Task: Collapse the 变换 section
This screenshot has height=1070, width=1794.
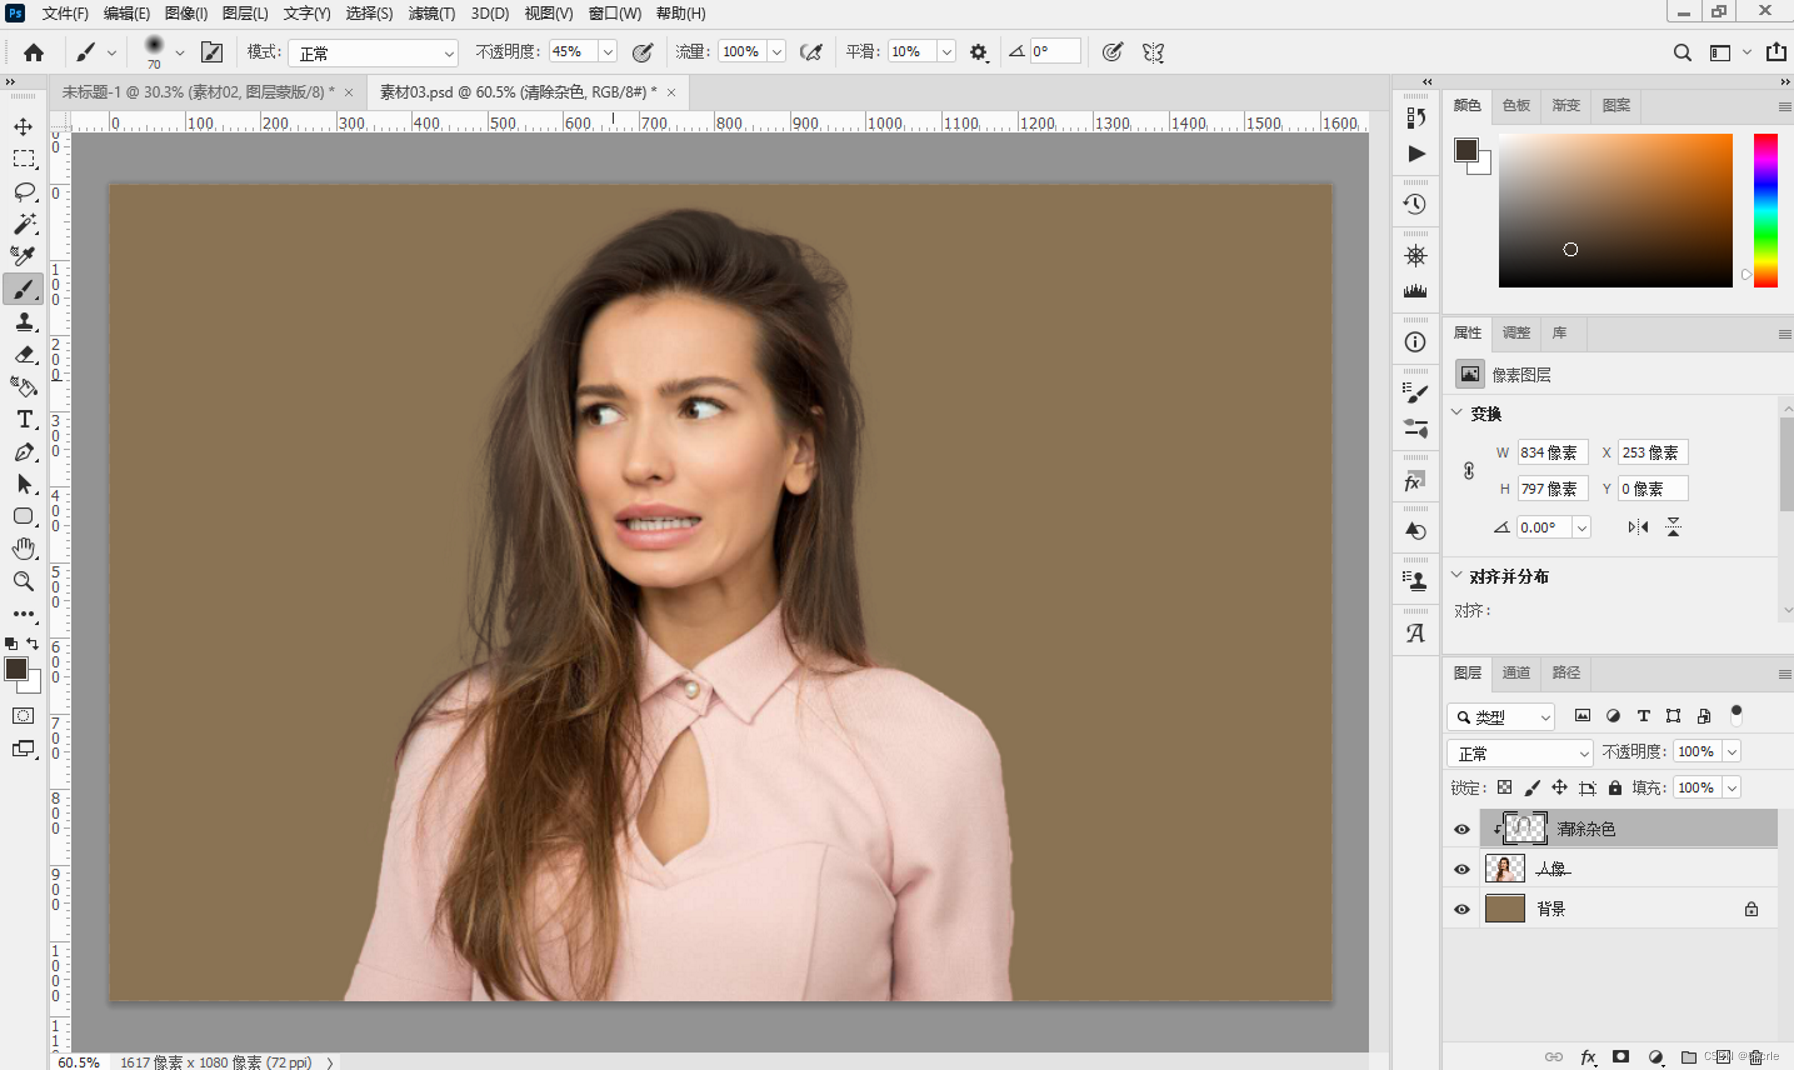Action: click(1457, 413)
